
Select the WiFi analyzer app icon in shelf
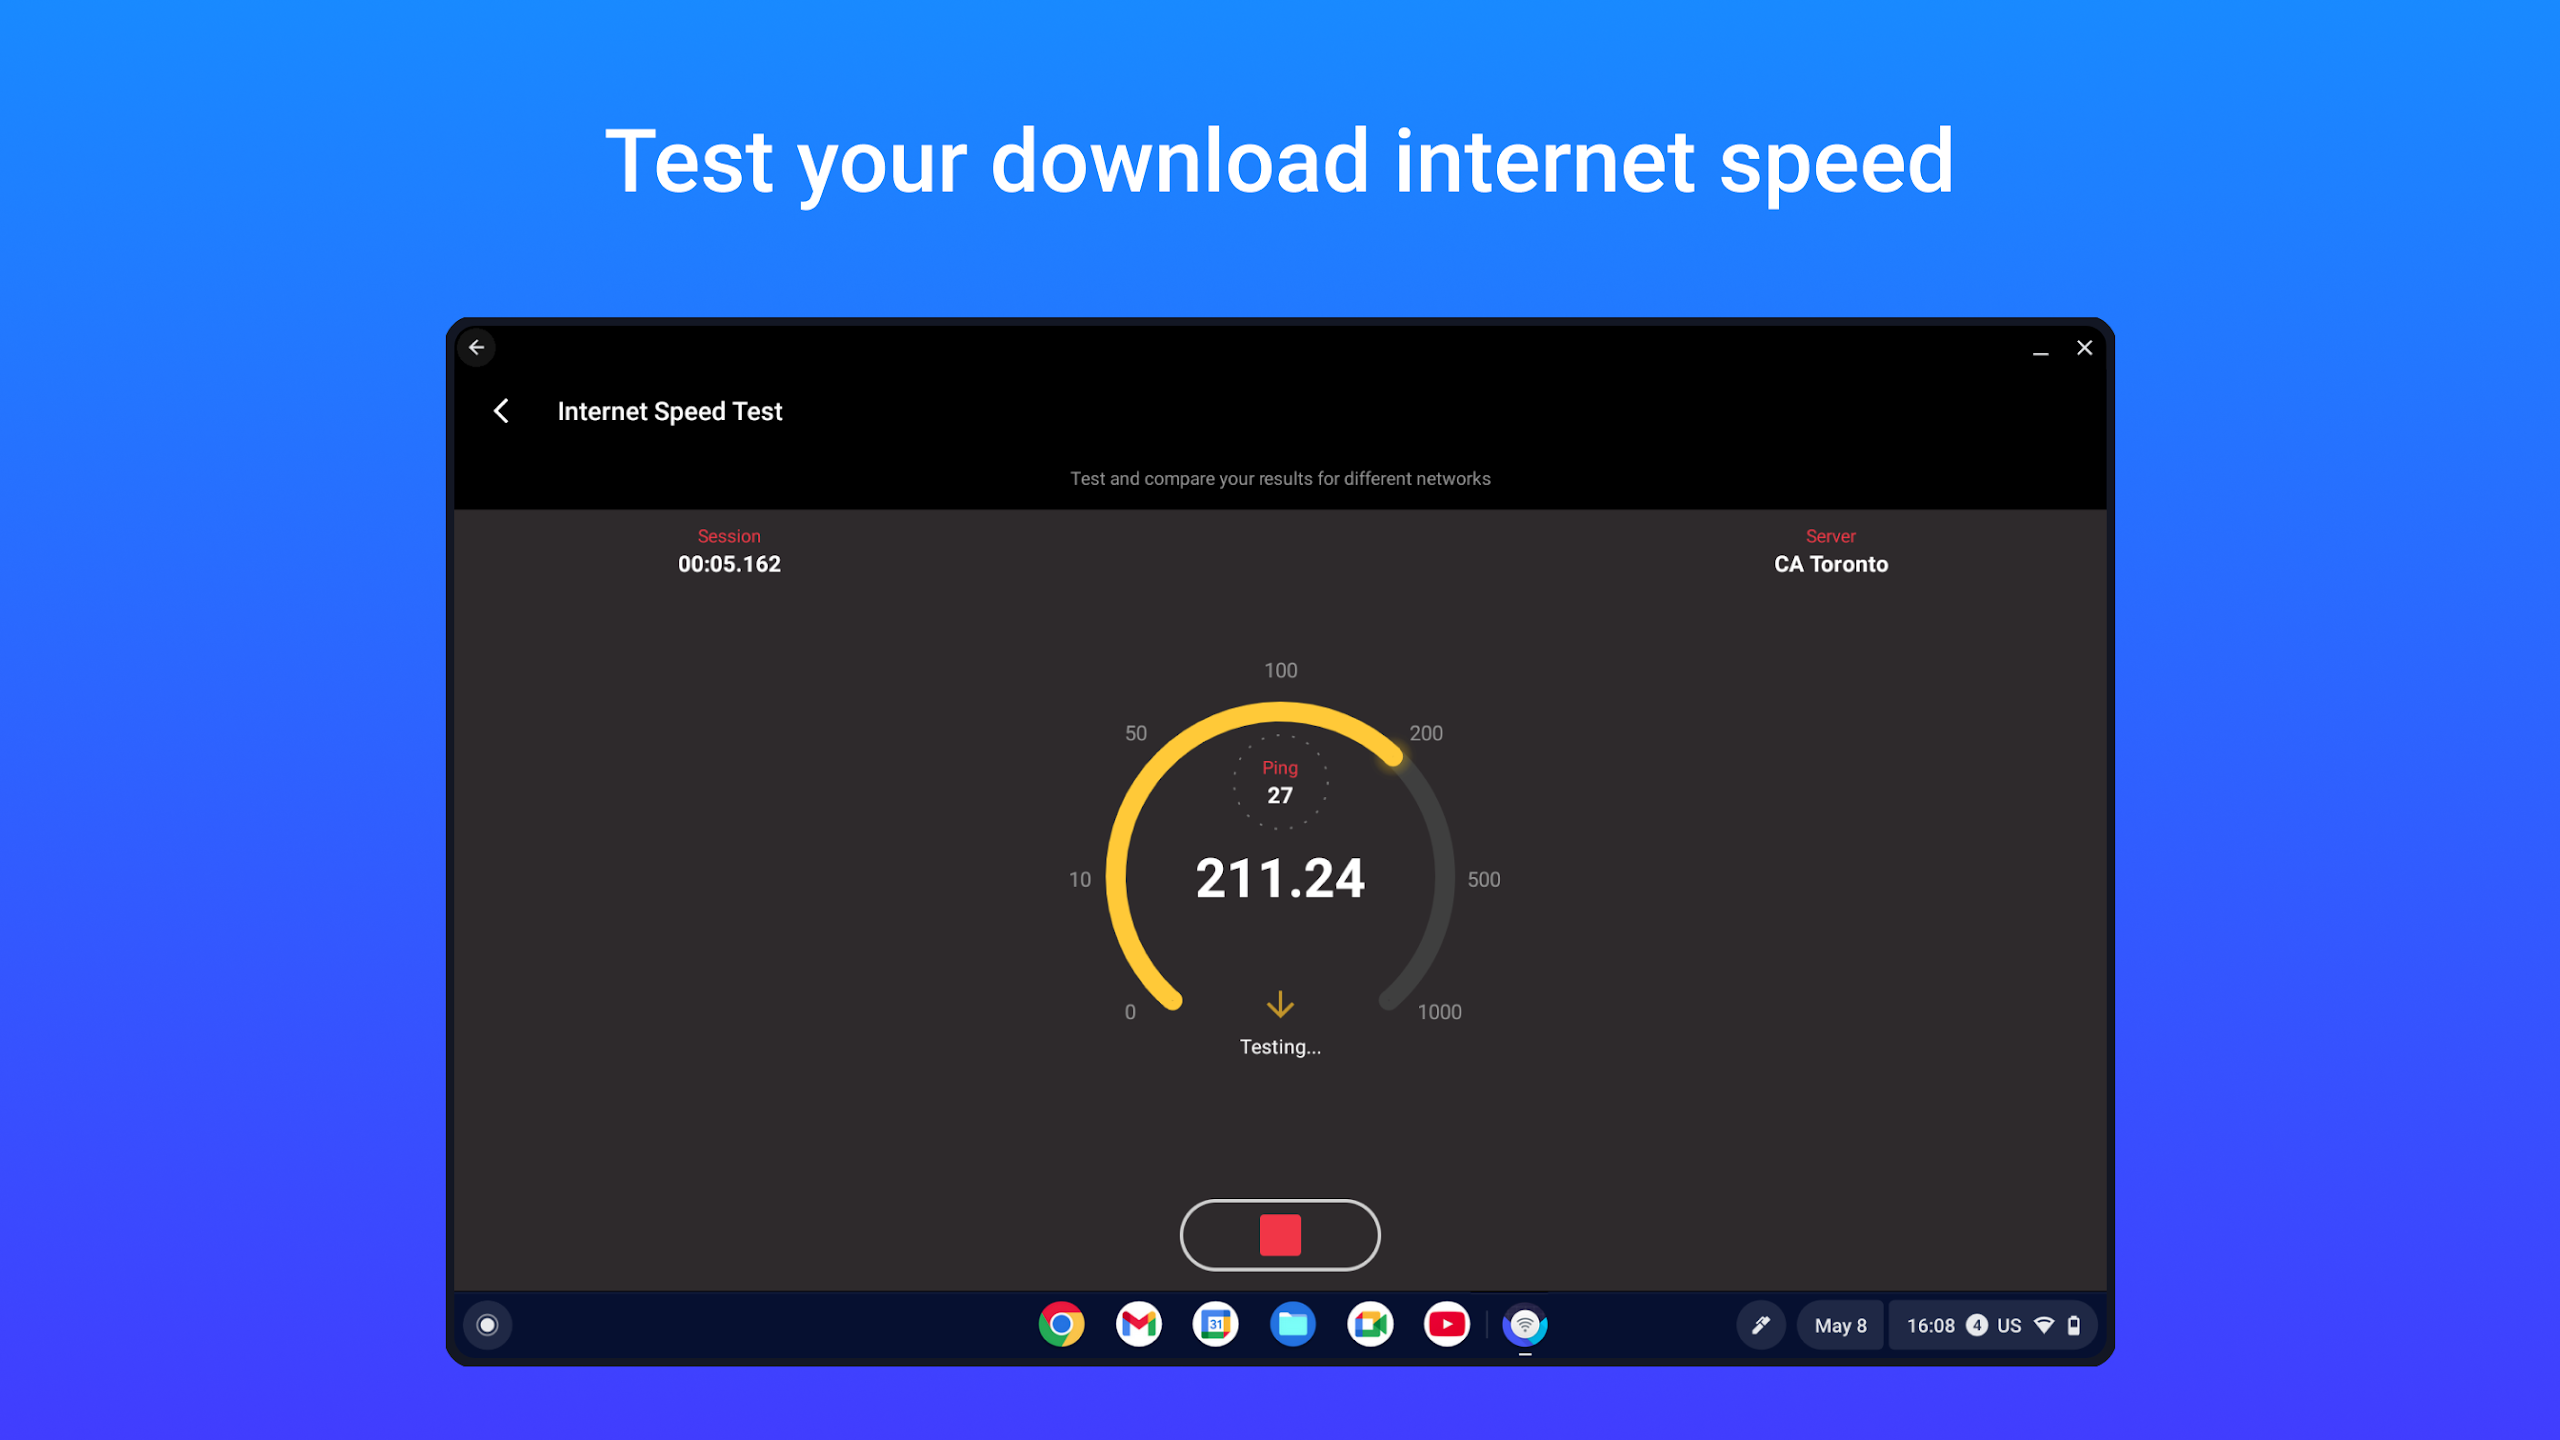(1525, 1325)
